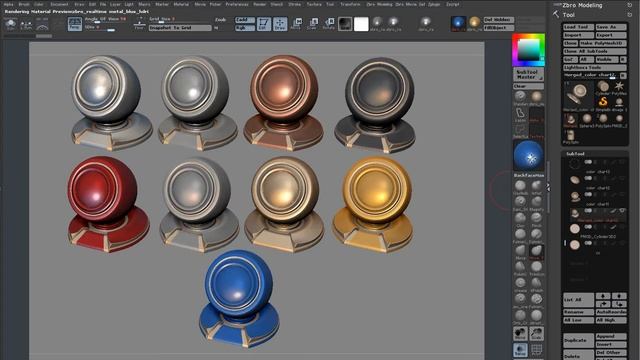640x360 pixels.
Task: Click the Merged_color_chart2 tool slider
Action: click(x=591, y=76)
